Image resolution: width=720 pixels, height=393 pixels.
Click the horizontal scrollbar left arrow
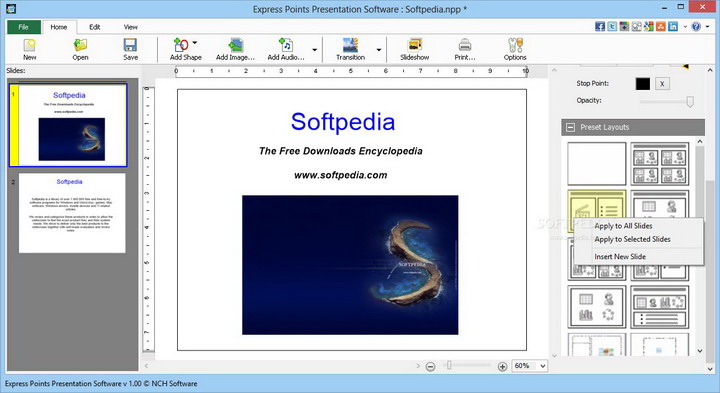[x=146, y=366]
